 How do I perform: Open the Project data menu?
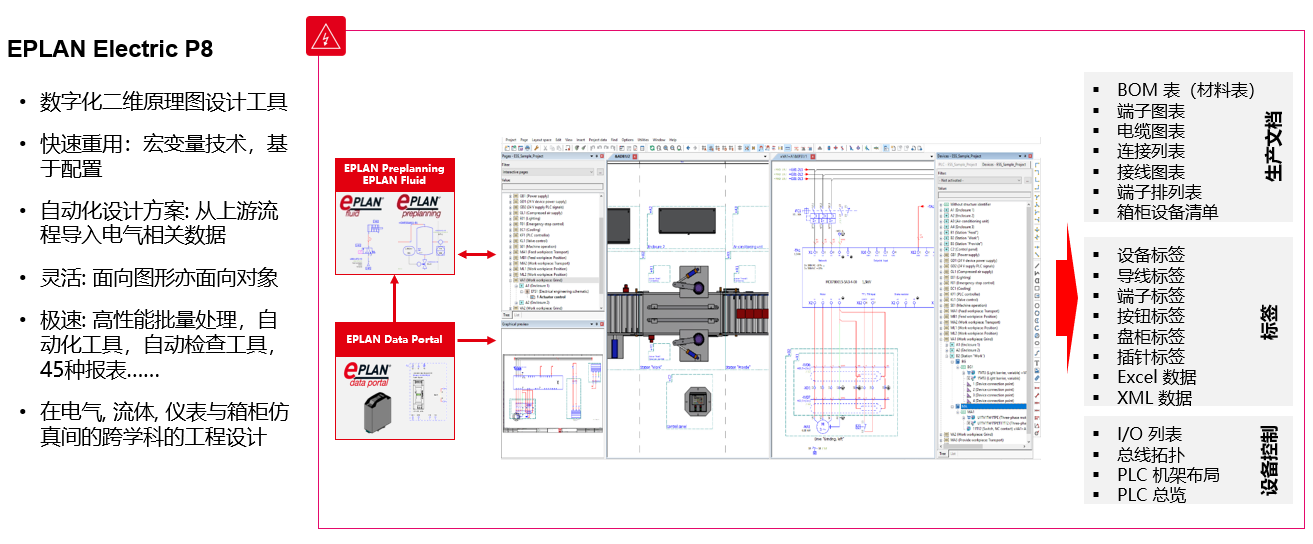pos(598,140)
